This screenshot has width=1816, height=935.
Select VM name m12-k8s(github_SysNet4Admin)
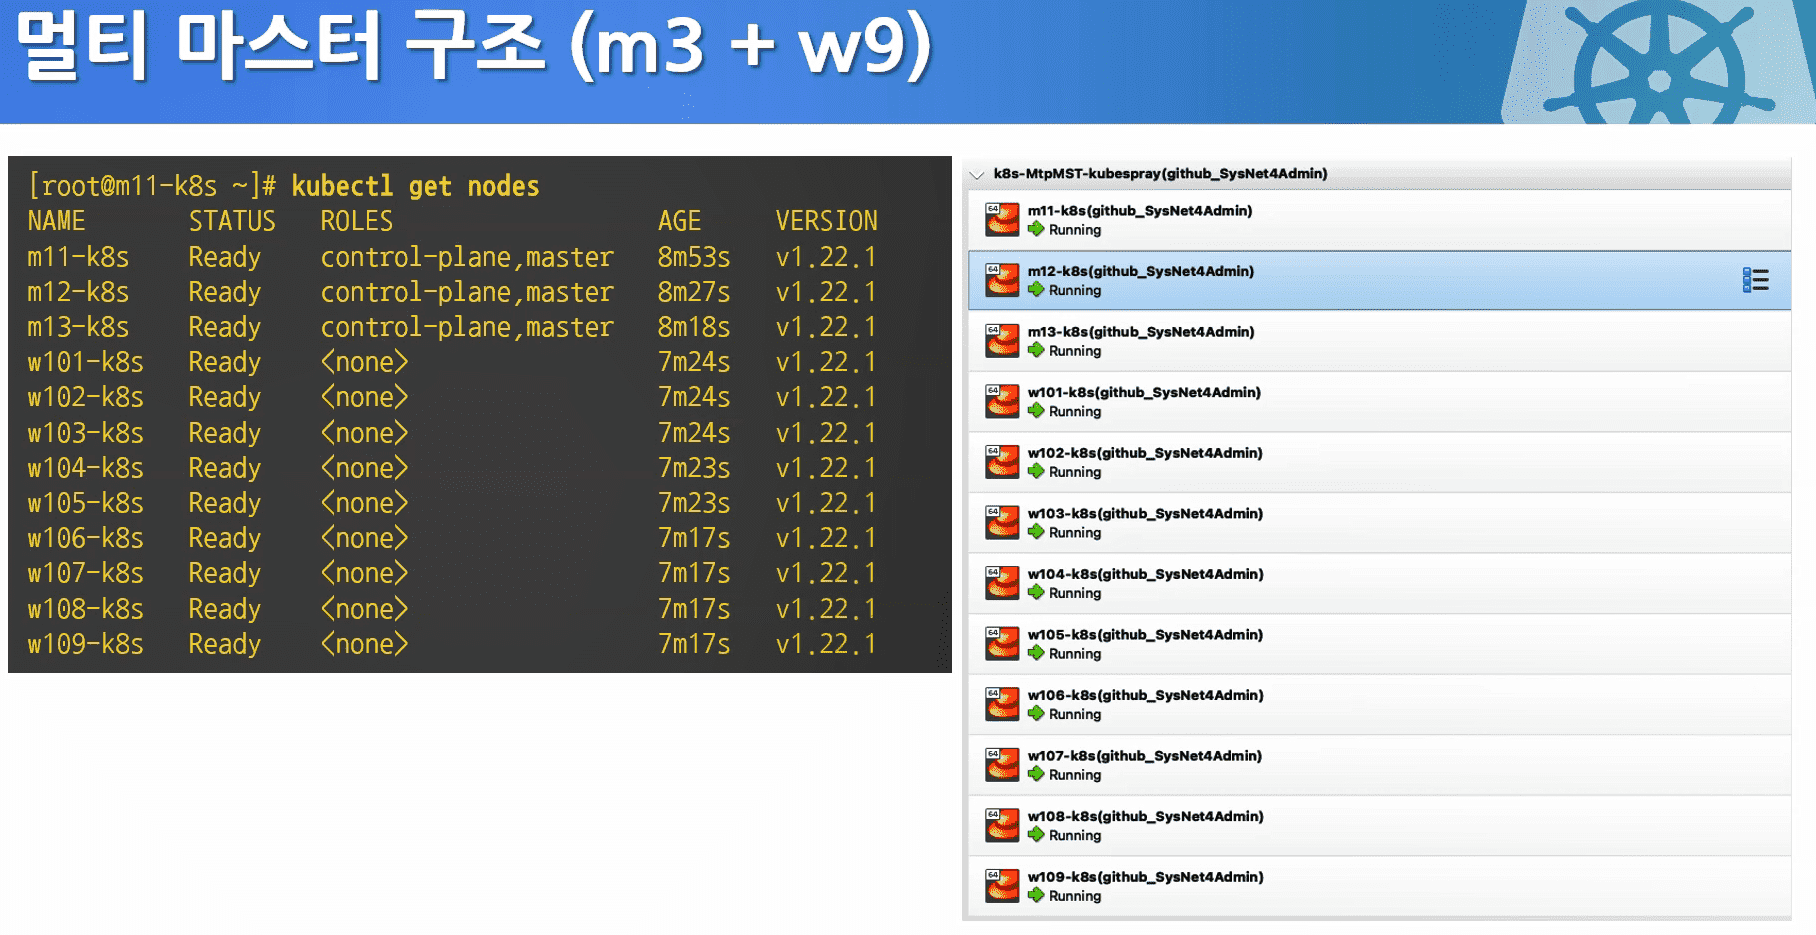(1141, 271)
